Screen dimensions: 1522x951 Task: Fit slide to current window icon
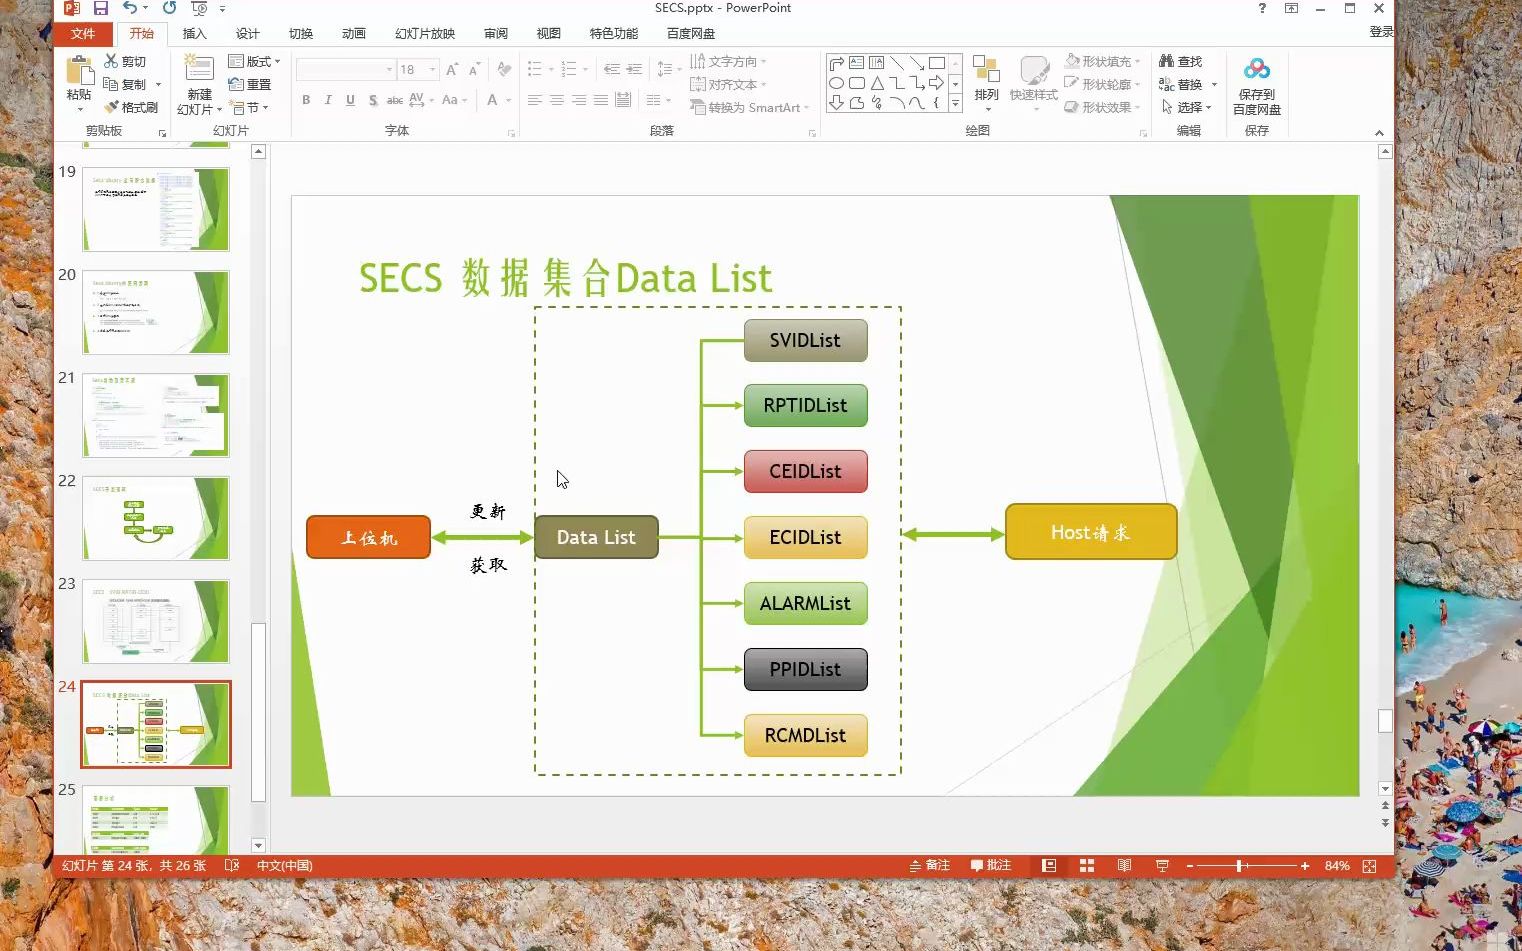[1370, 866]
